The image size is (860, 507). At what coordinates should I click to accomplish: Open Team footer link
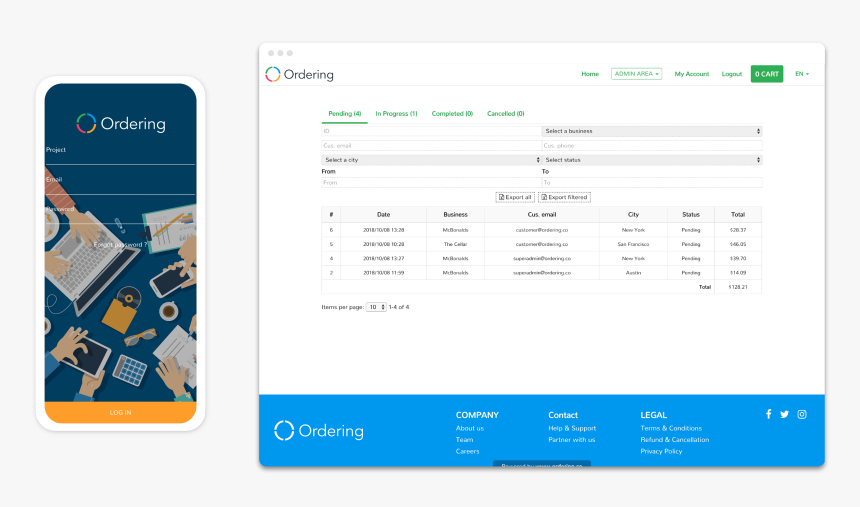[x=464, y=440]
